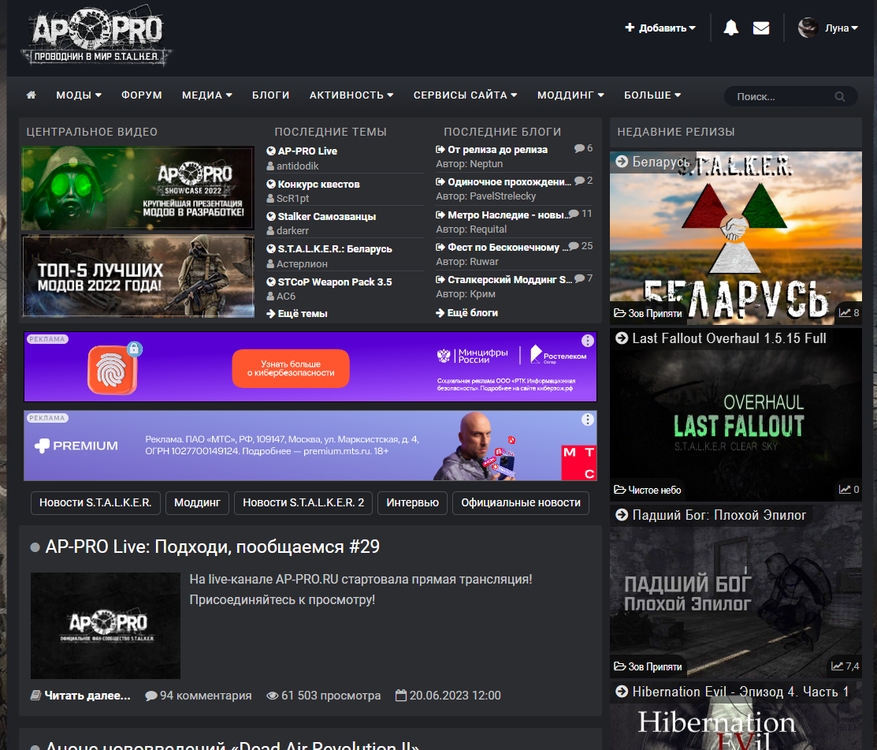Screen dimensions: 877x750
Task: Click the arrow icon beside Last Fallout Overhaul
Action: point(621,338)
